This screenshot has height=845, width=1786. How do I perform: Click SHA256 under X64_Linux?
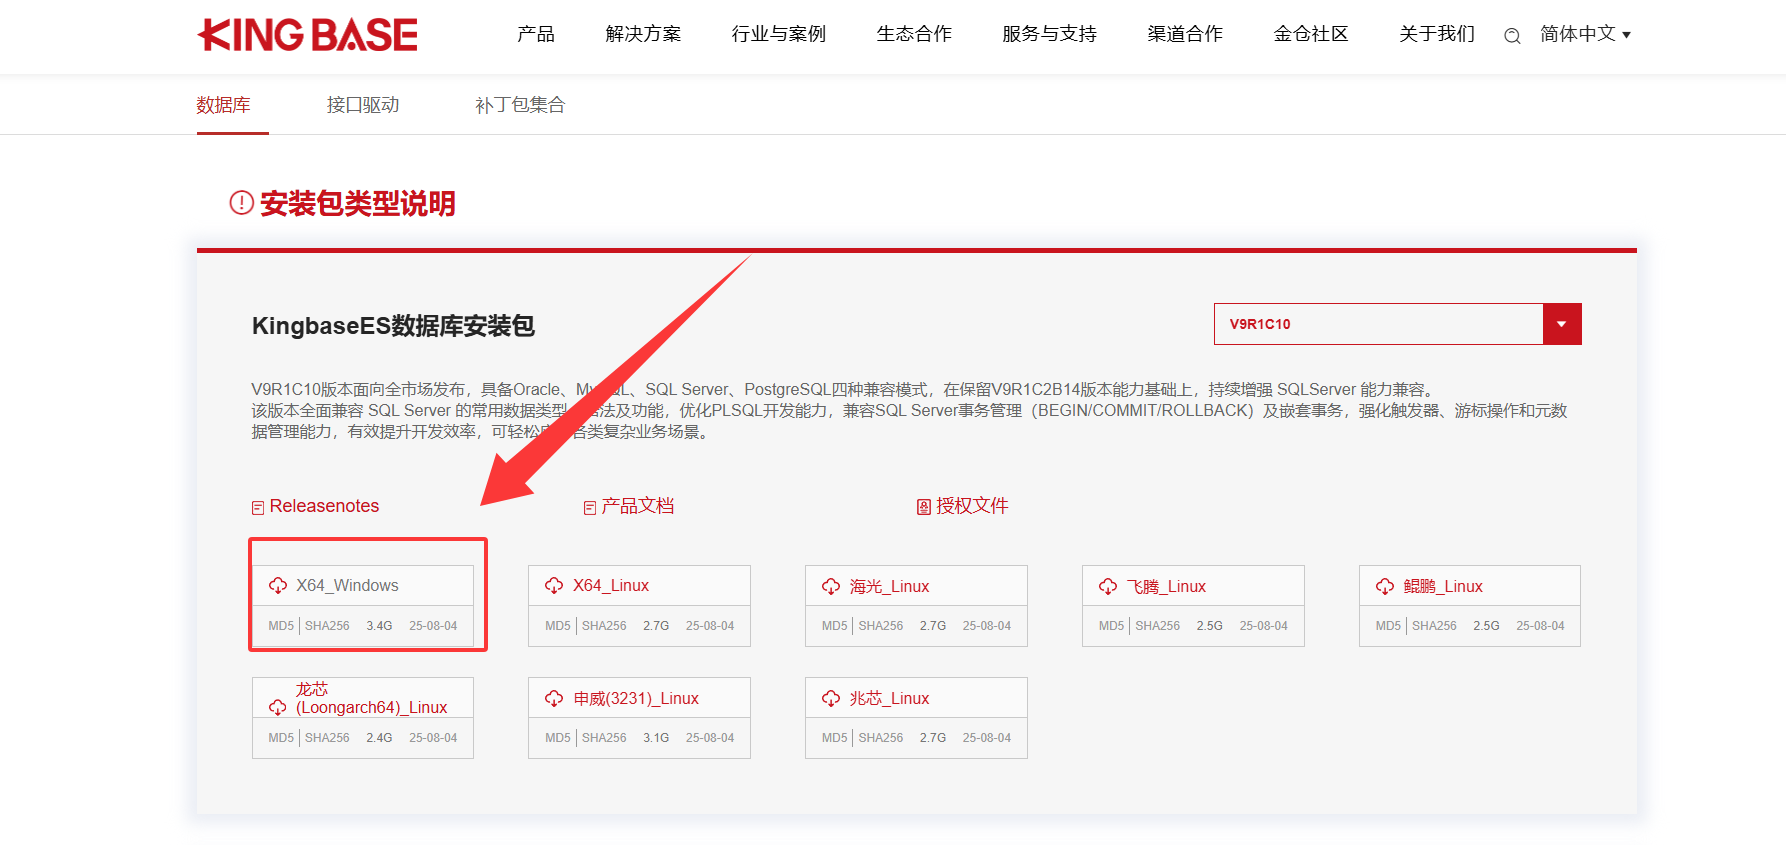pyautogui.click(x=604, y=626)
